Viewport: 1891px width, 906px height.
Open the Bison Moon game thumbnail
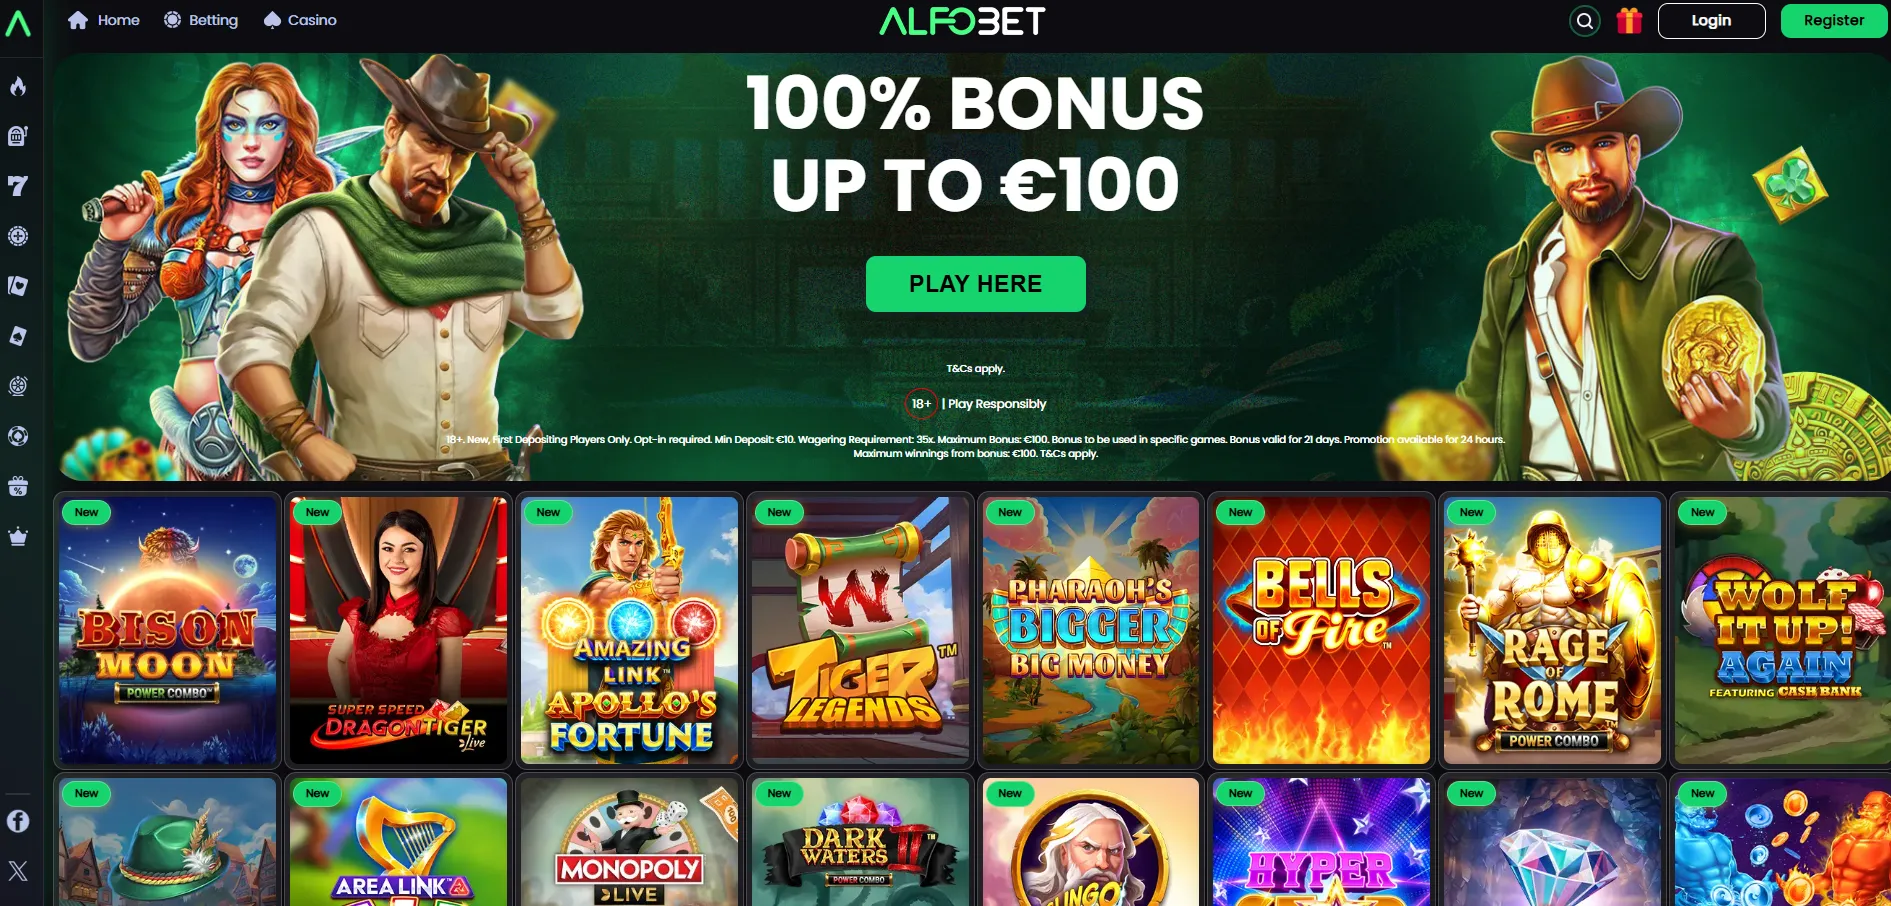[168, 631]
